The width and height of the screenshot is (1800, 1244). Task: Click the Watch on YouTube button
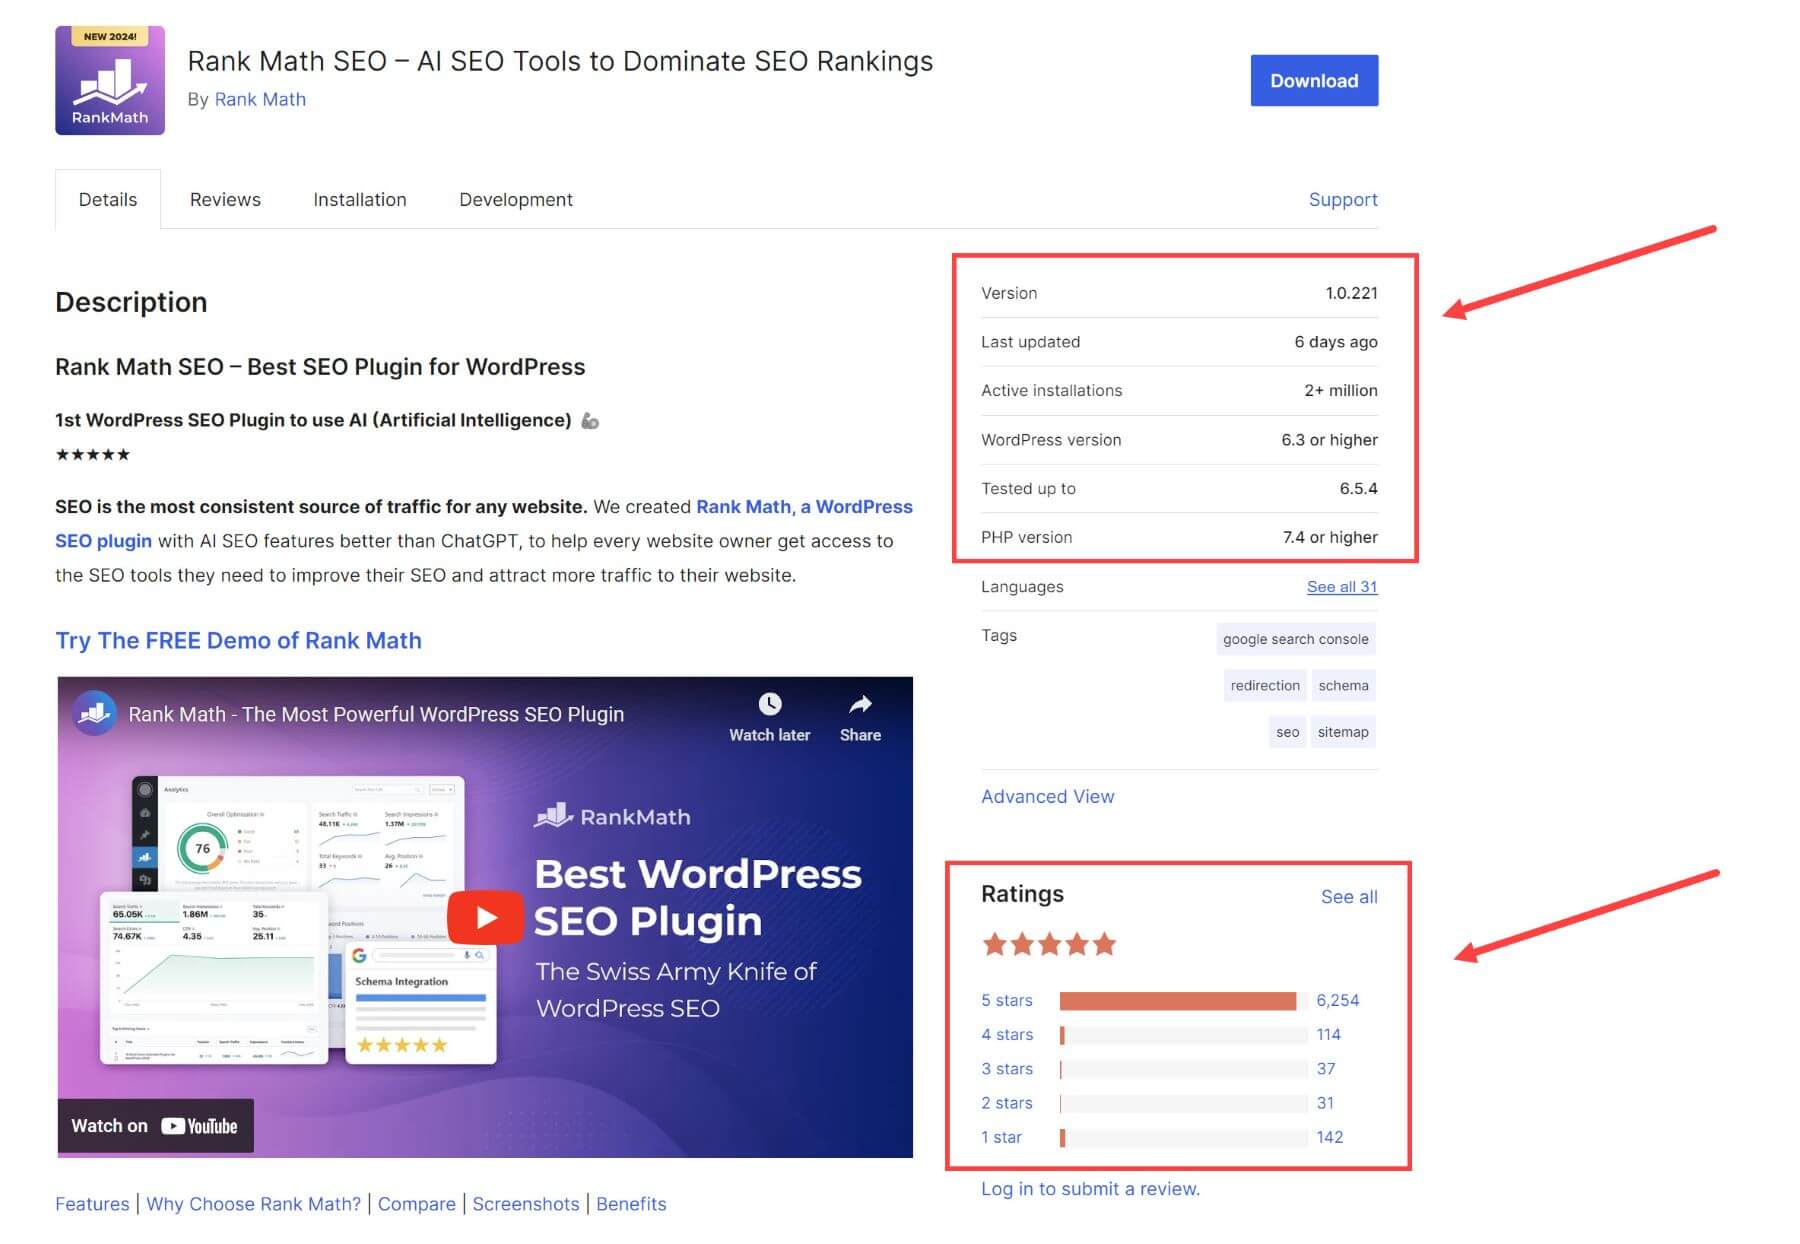pos(155,1125)
